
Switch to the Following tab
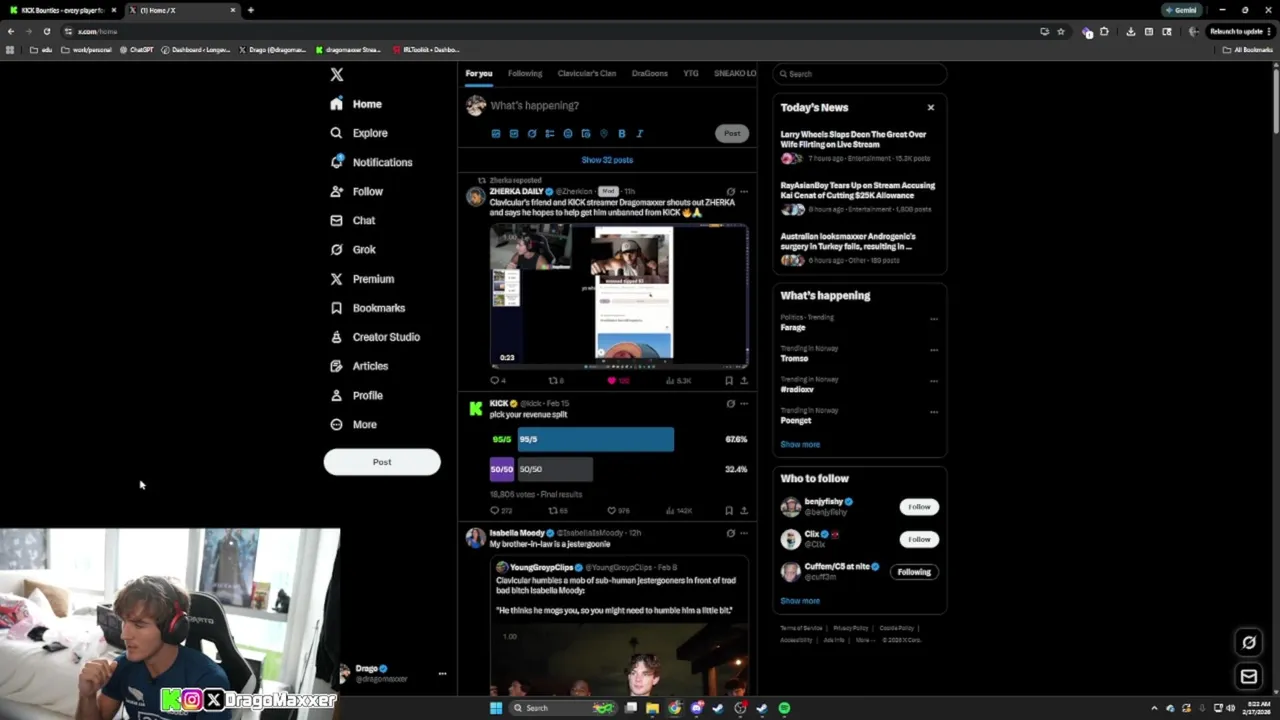coord(525,73)
